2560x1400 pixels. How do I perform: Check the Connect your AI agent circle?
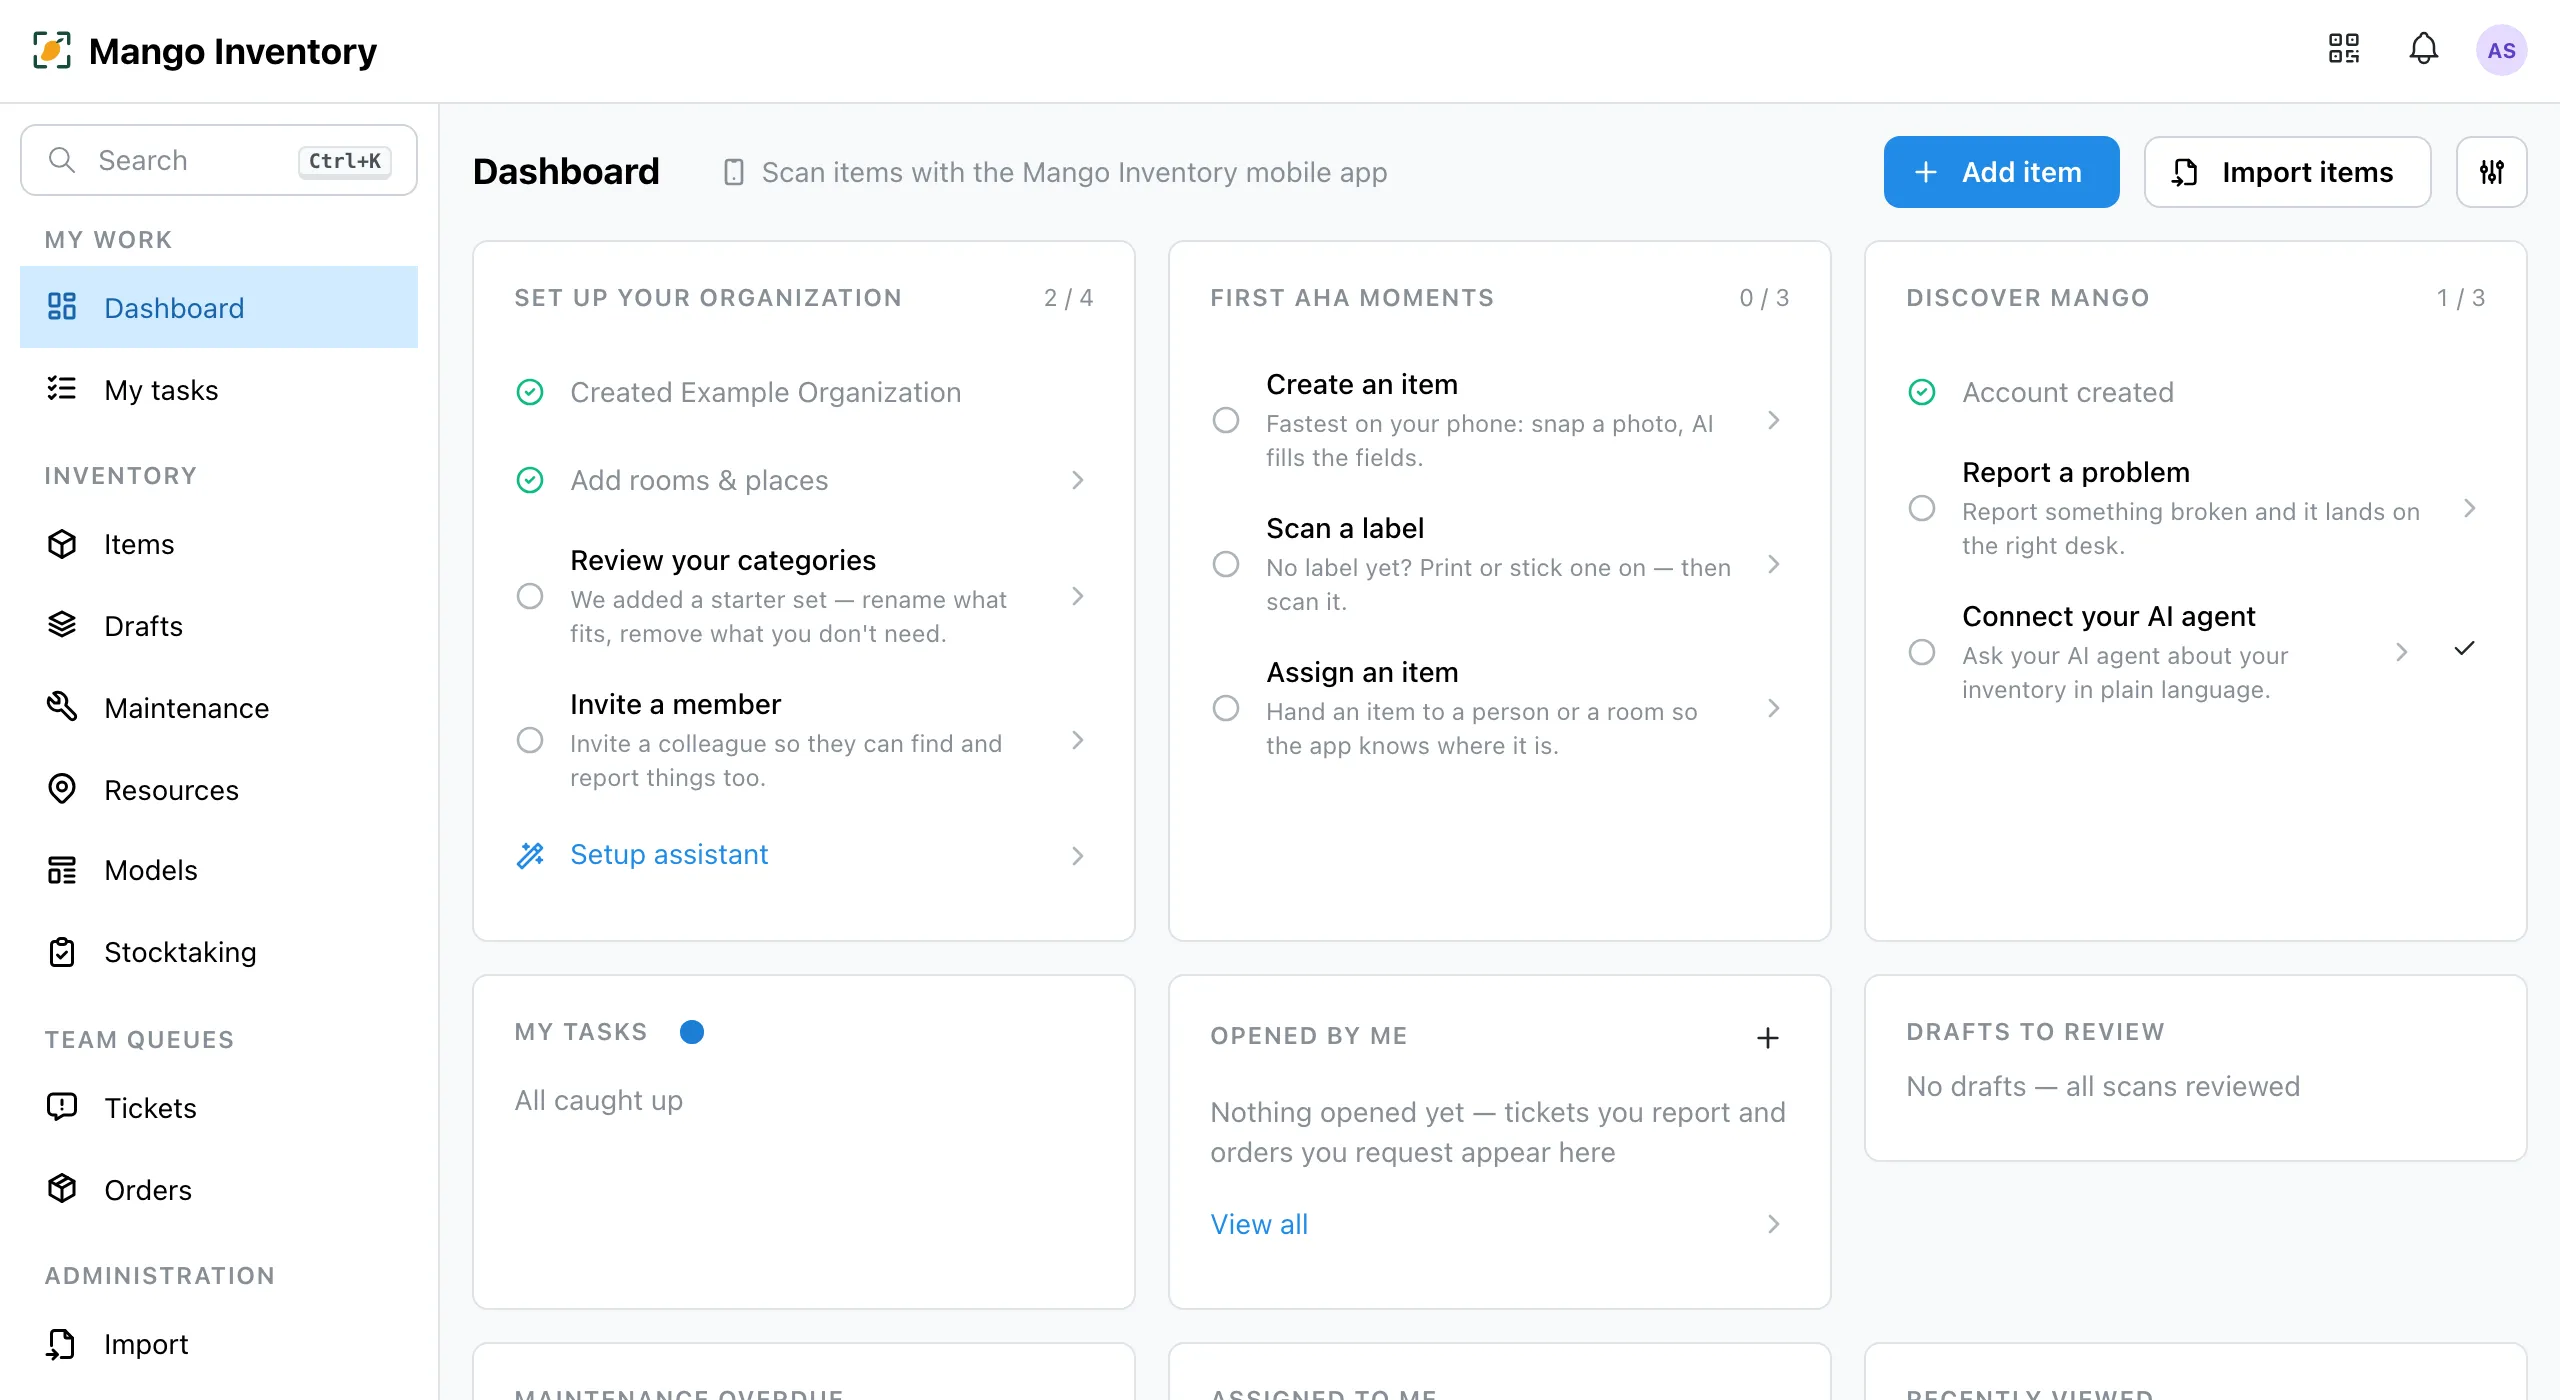(1922, 652)
